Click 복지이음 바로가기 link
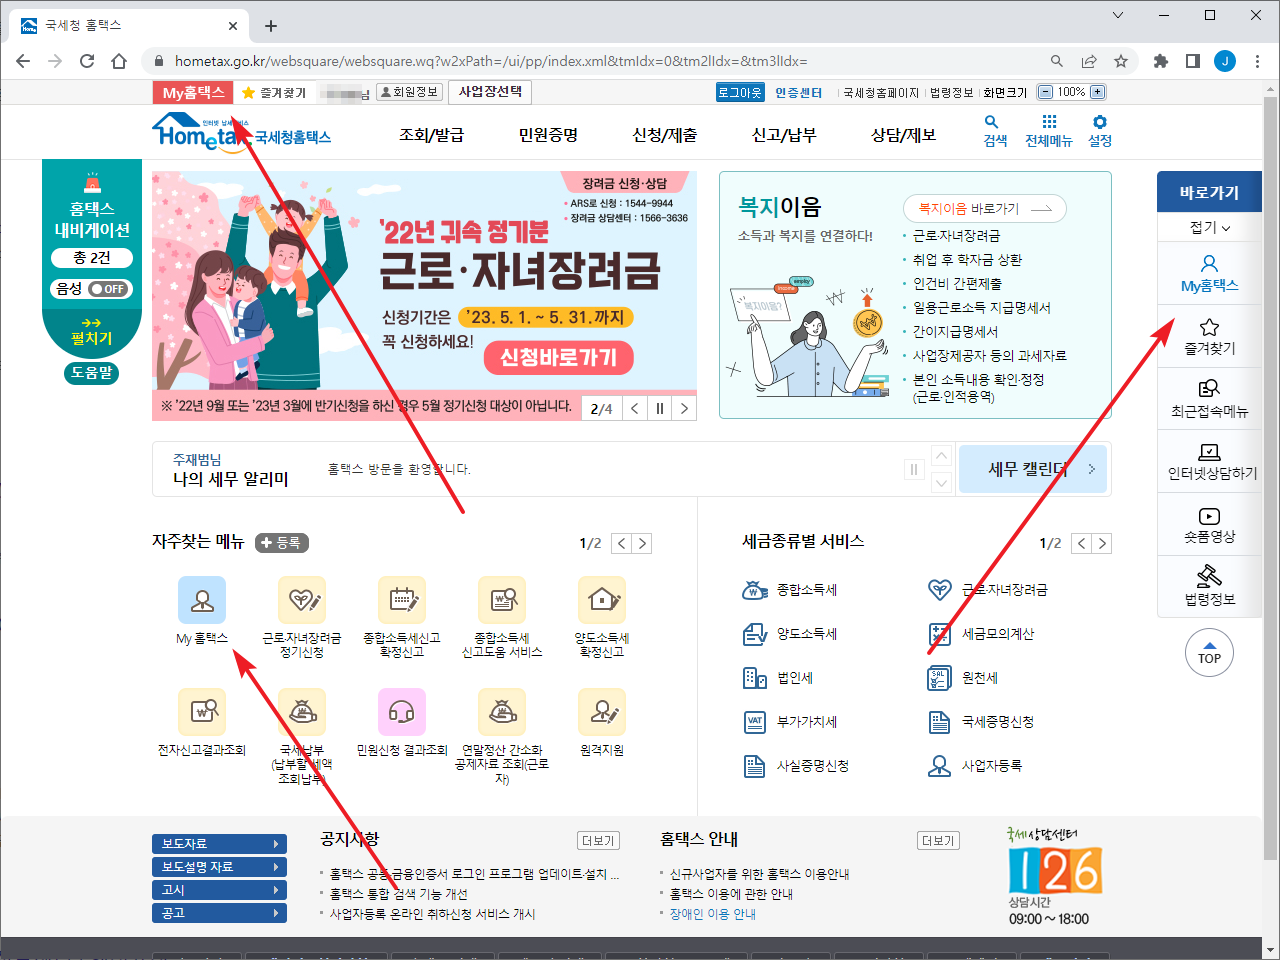Viewport: 1280px width, 960px height. click(984, 208)
